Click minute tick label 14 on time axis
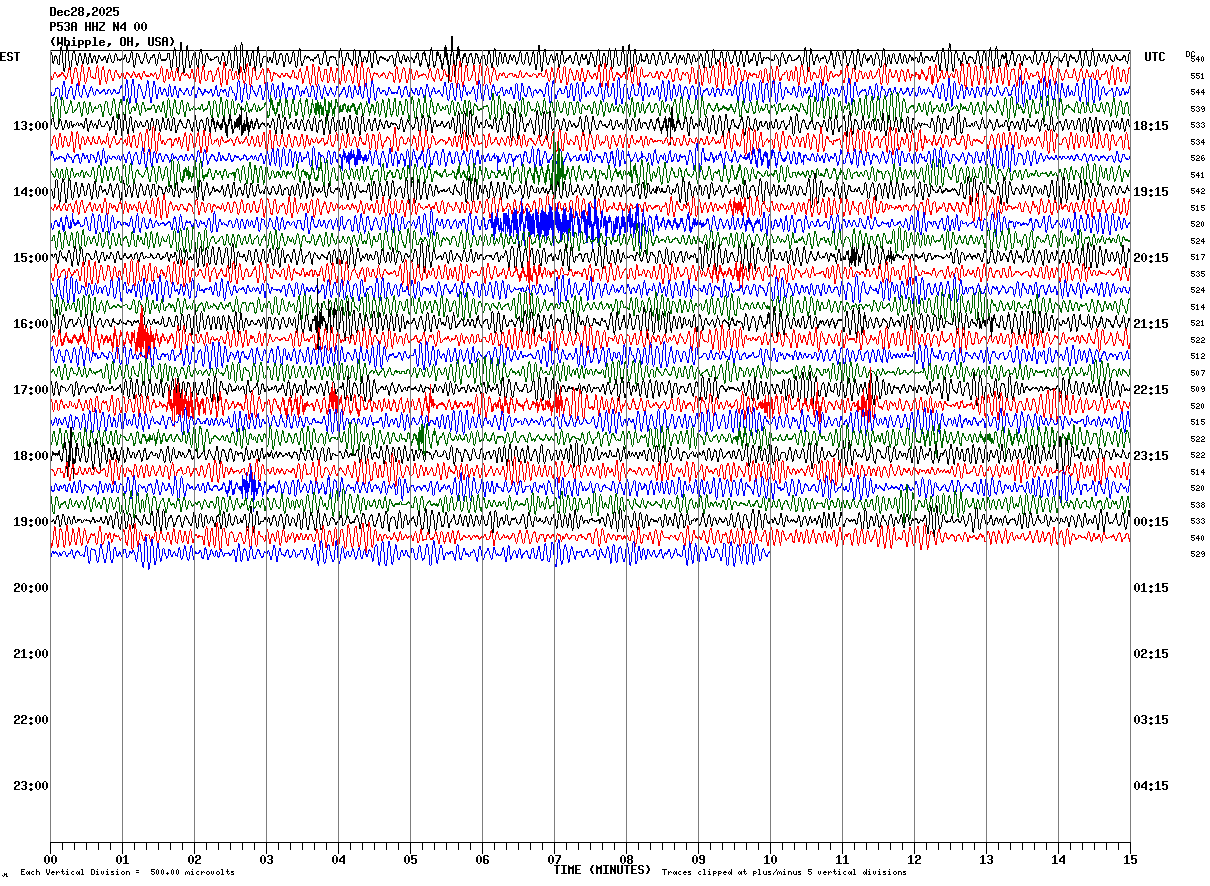 1058,859
